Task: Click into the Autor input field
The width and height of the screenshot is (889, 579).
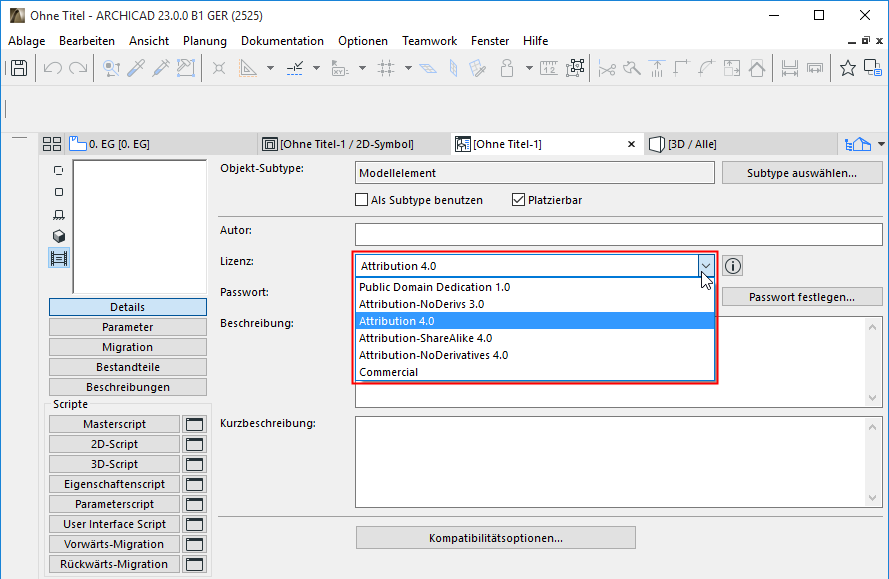Action: [x=619, y=234]
